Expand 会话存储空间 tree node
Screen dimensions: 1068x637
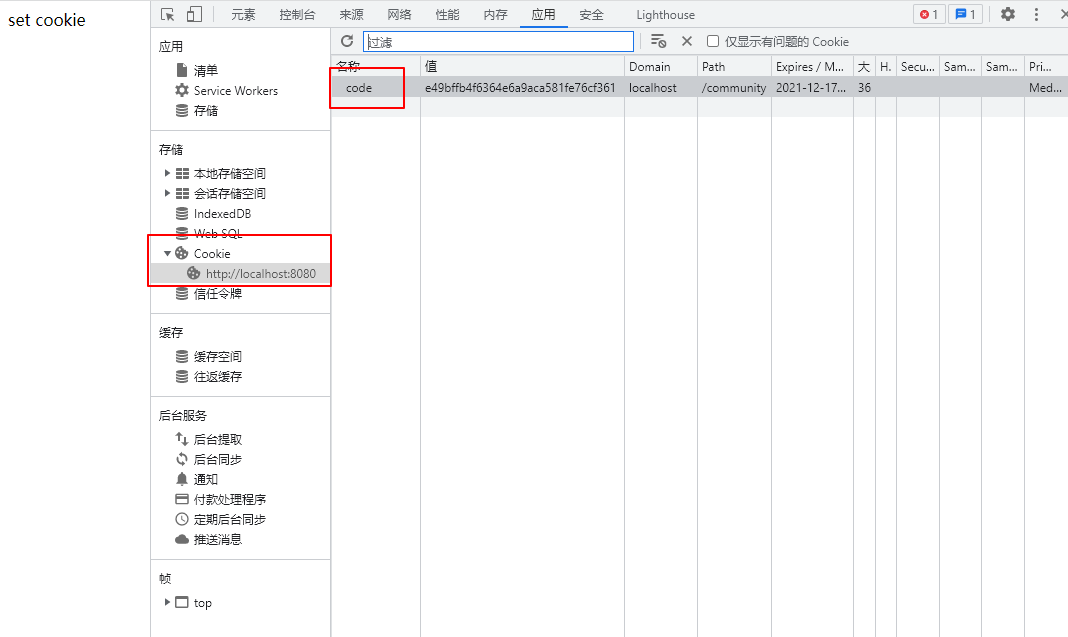pyautogui.click(x=167, y=193)
